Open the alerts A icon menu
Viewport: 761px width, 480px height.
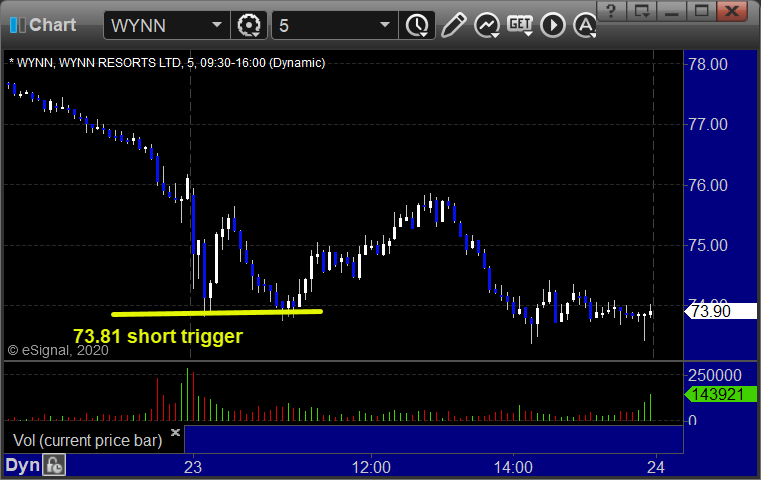(585, 25)
